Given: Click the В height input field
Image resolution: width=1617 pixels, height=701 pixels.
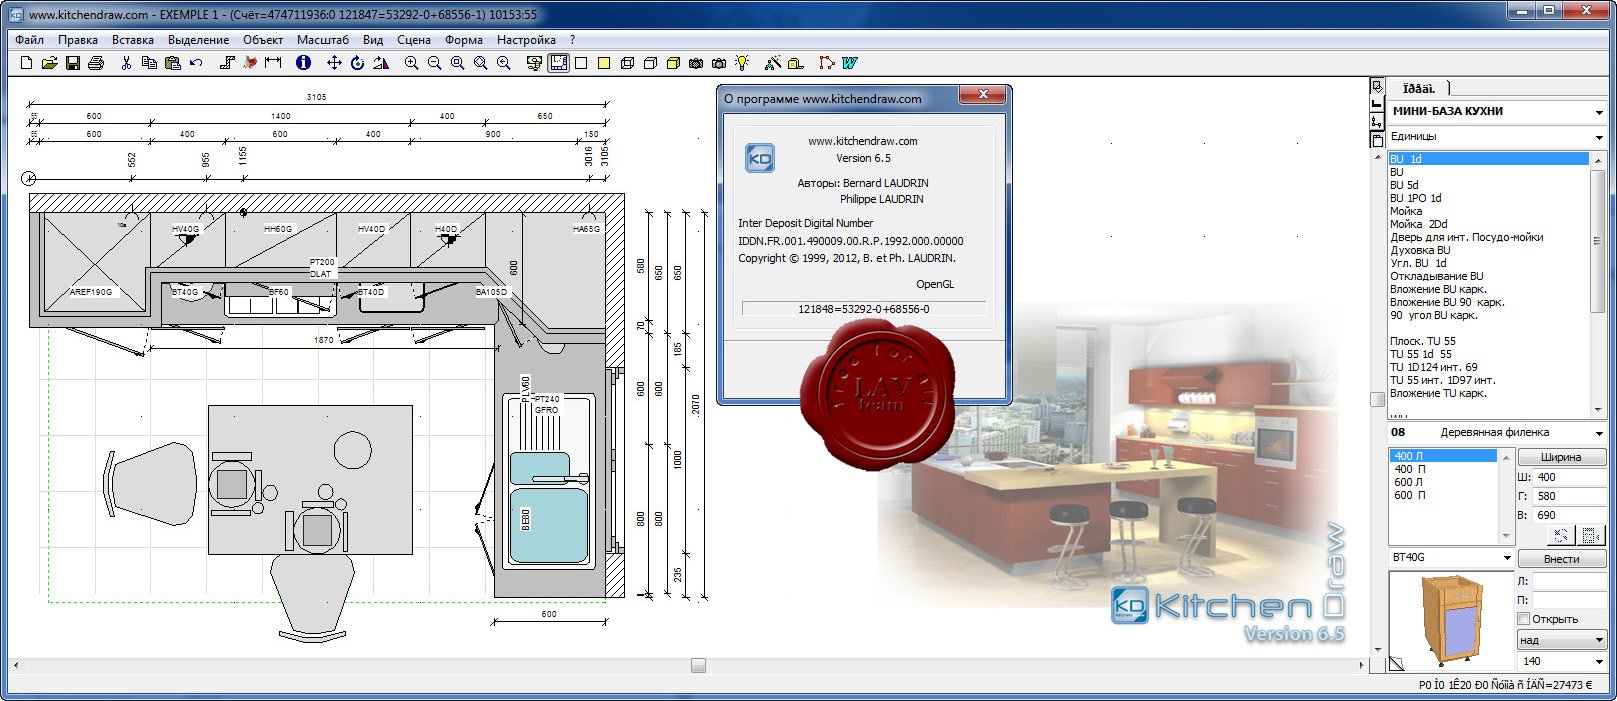Looking at the screenshot, I should [x=1570, y=515].
